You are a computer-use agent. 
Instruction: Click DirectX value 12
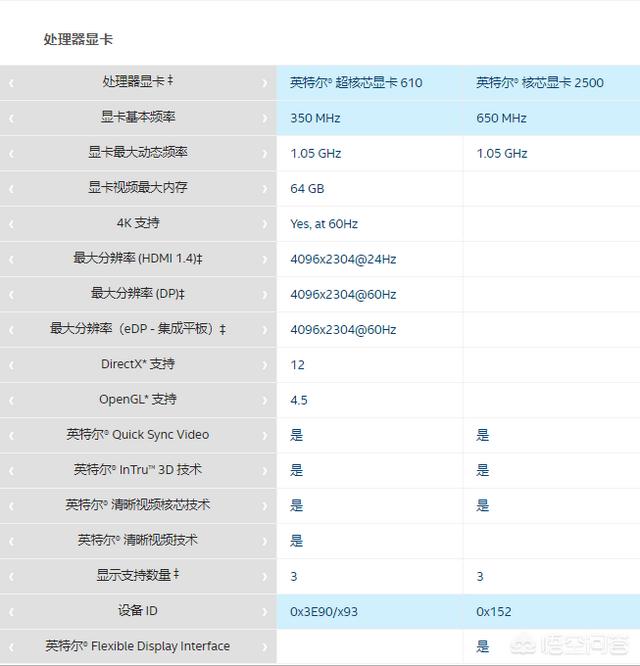[x=297, y=365]
